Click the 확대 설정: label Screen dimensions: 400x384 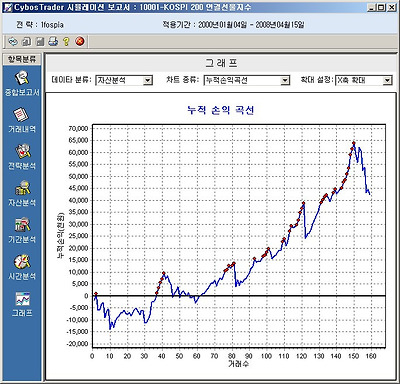(316, 80)
